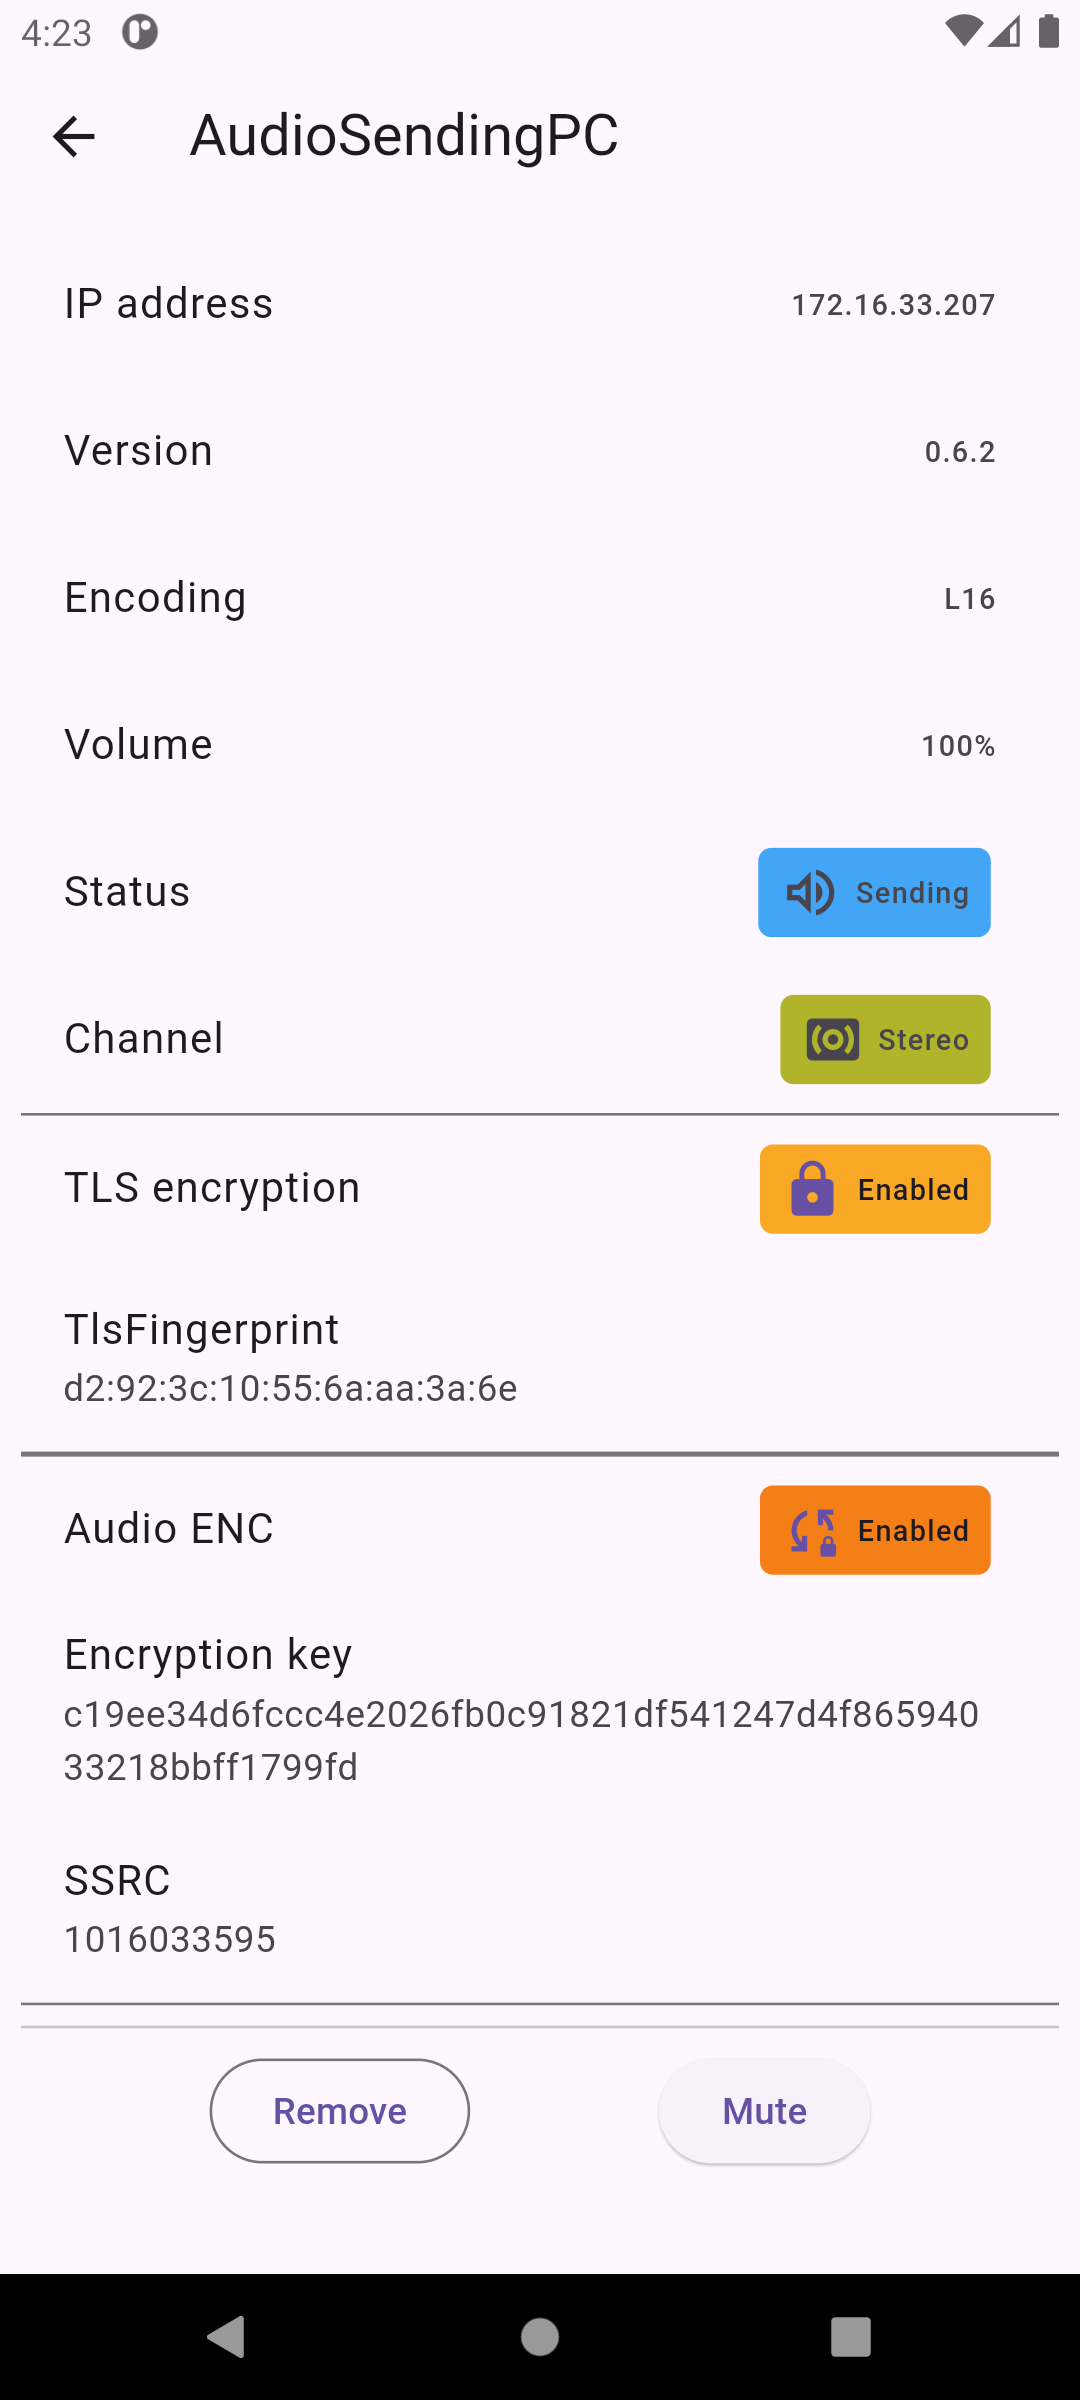1080x2400 pixels.
Task: Tap the Audio ENC sync-lock icon
Action: (813, 1531)
